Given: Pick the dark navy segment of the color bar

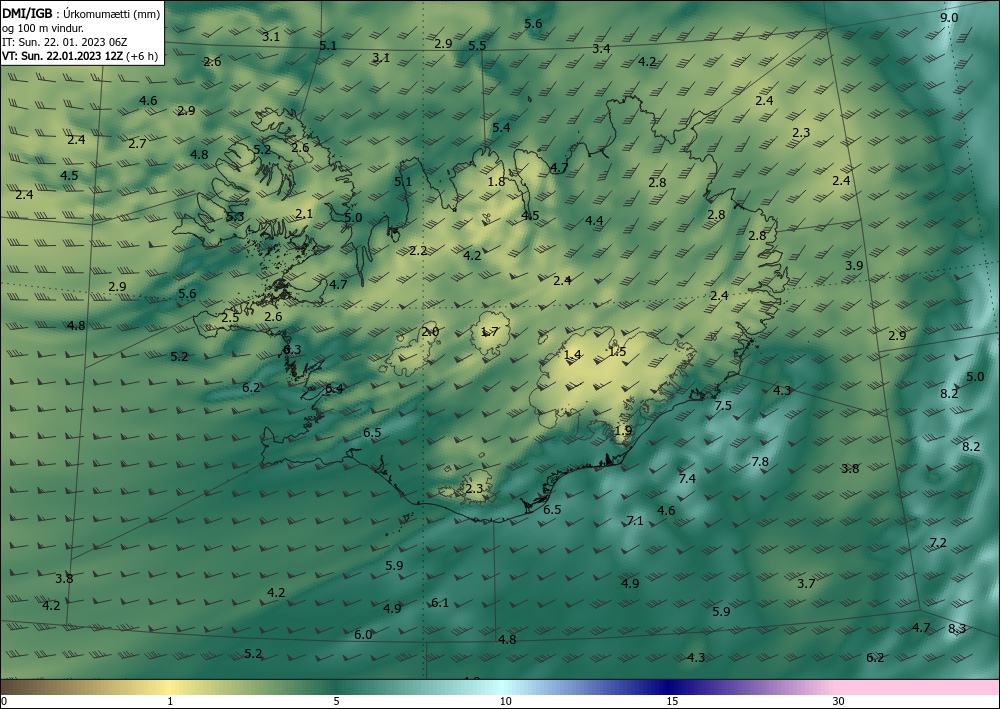Looking at the screenshot, I should pyautogui.click(x=666, y=687).
